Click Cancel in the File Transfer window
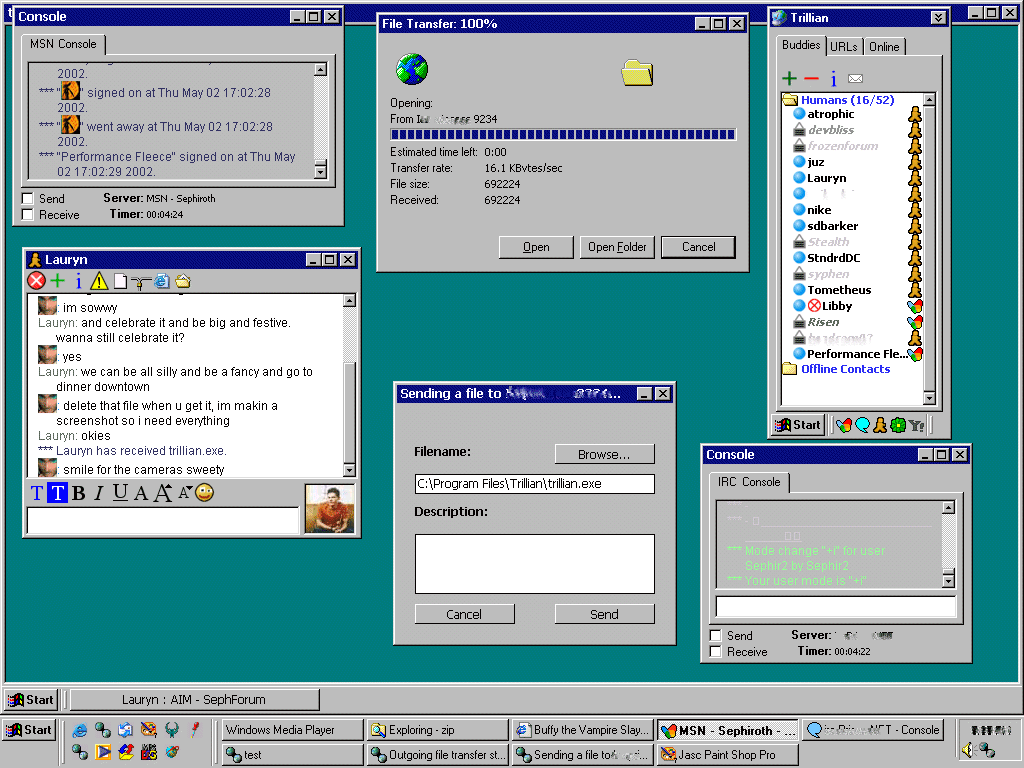Screen dimensions: 1024x768 (x=698, y=247)
